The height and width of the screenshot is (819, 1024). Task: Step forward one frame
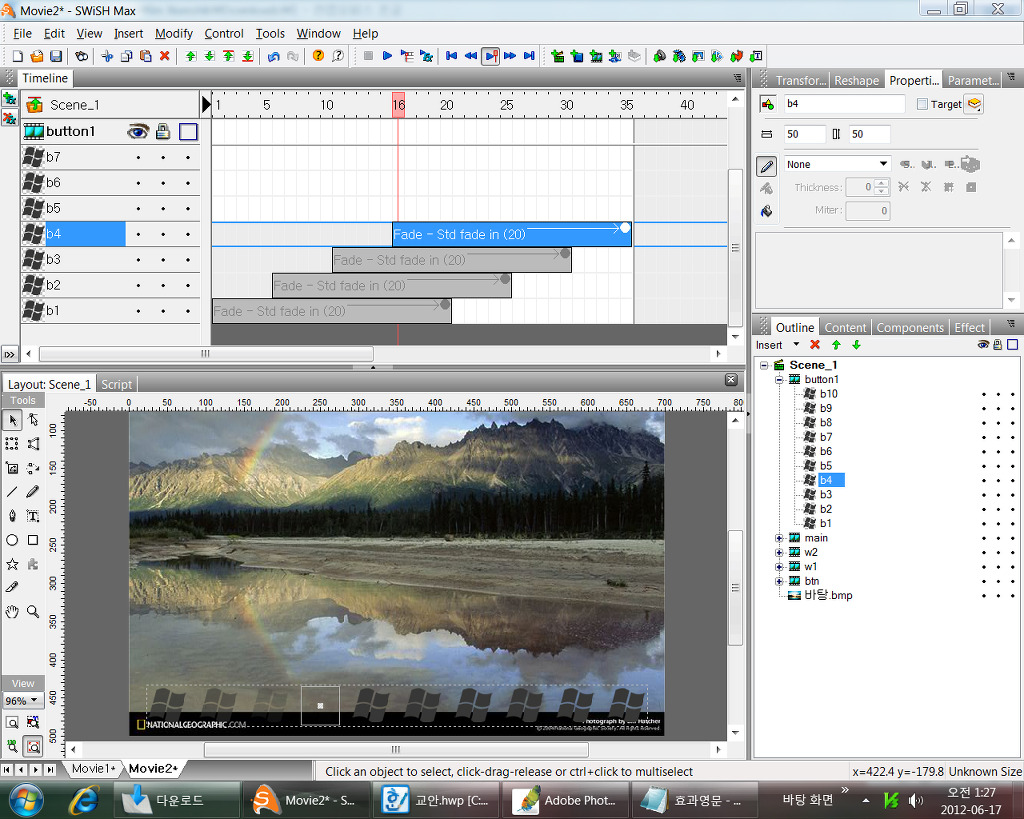coord(510,56)
